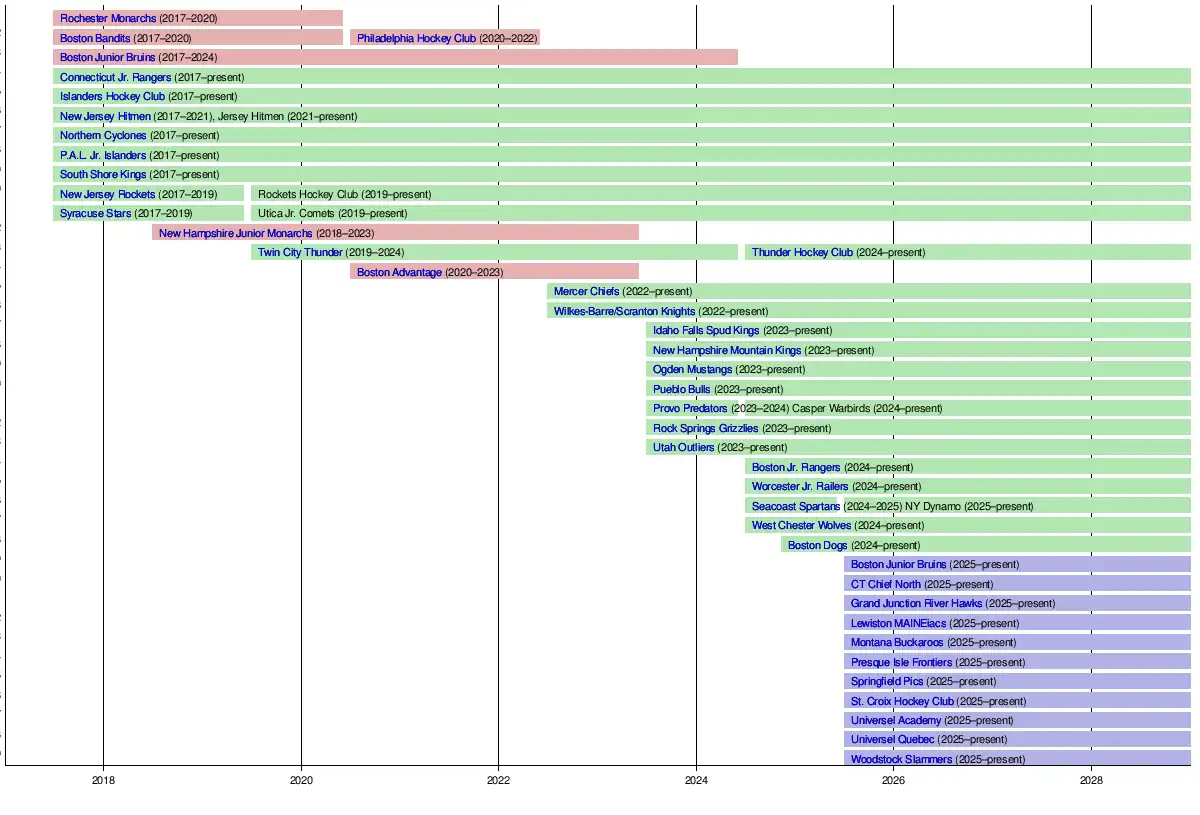Open the Northern Cyclones link
Viewport: 1200px width, 815px height.
103,135
